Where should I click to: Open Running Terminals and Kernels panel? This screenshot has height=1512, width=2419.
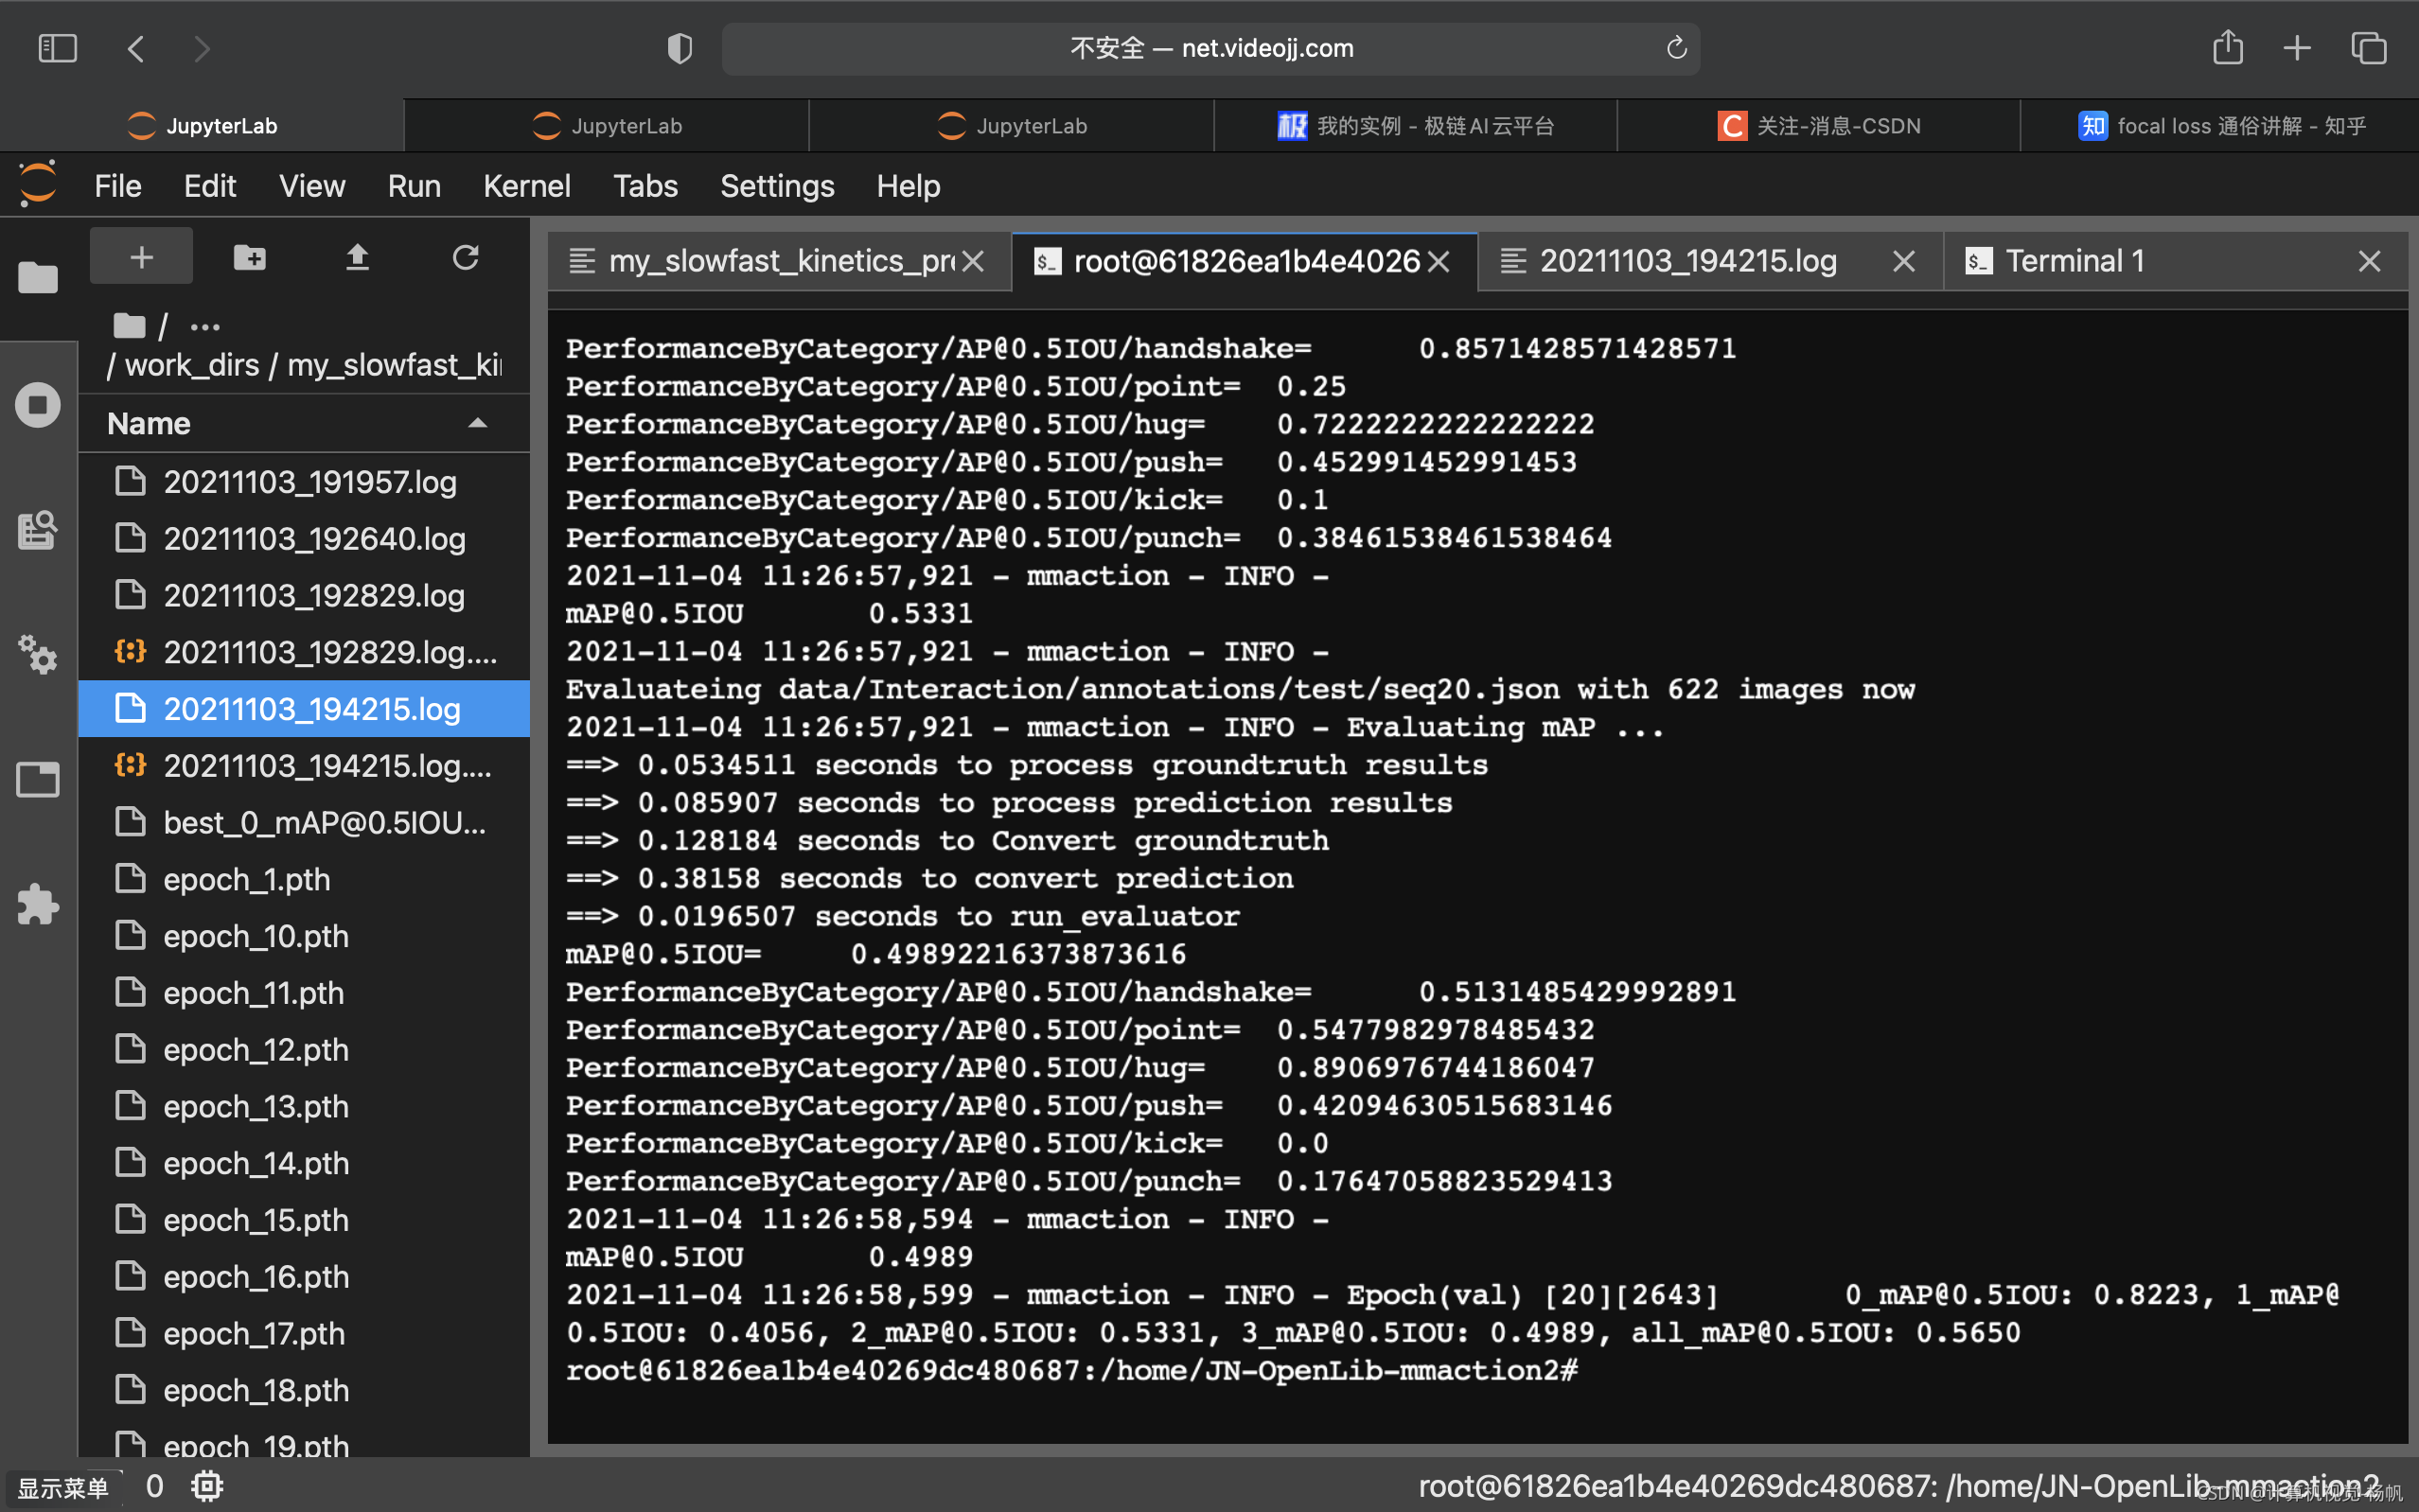[x=38, y=405]
